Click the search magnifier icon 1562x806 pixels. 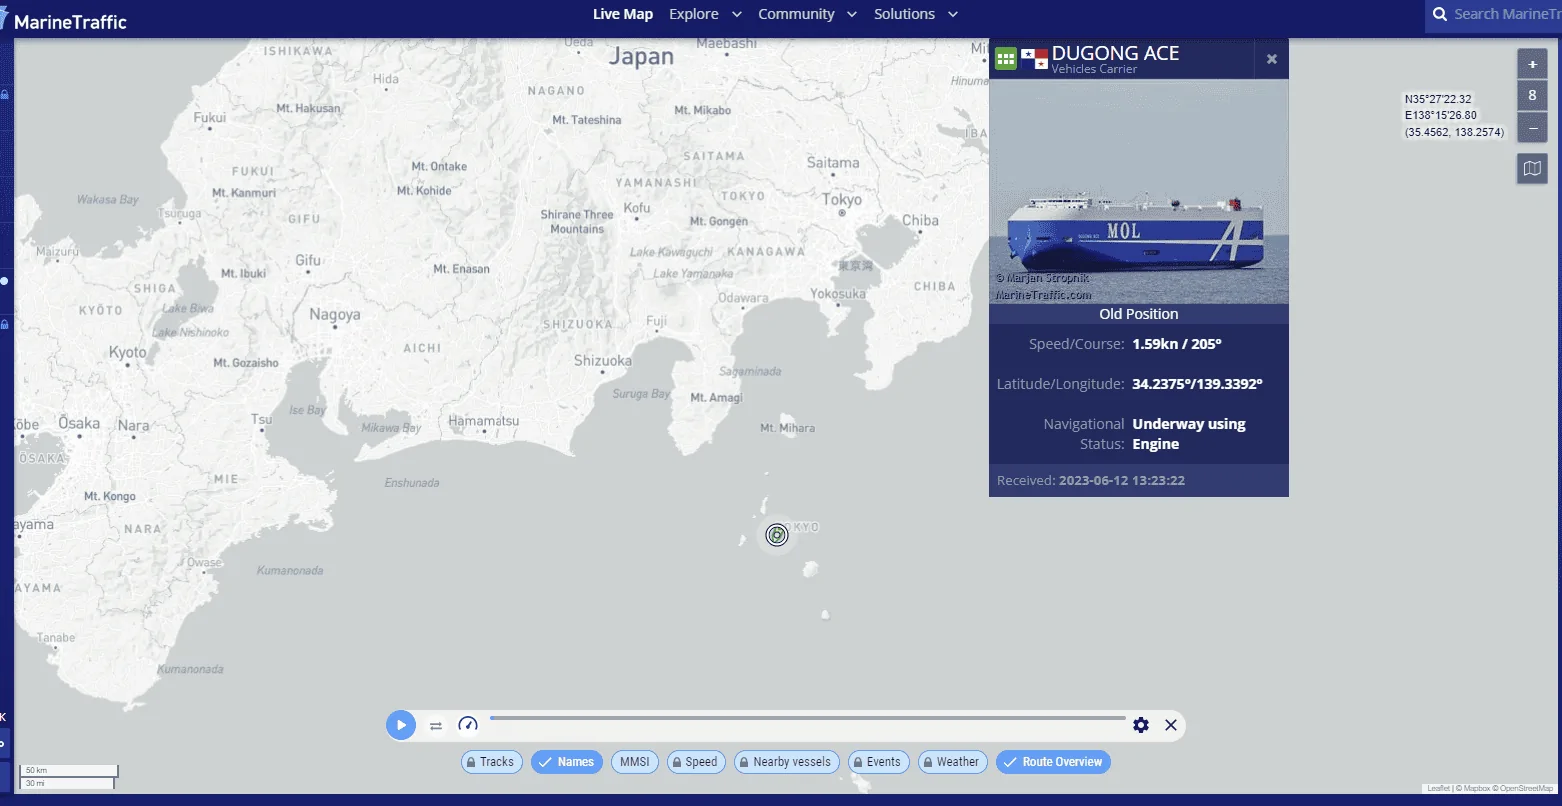coord(1440,14)
